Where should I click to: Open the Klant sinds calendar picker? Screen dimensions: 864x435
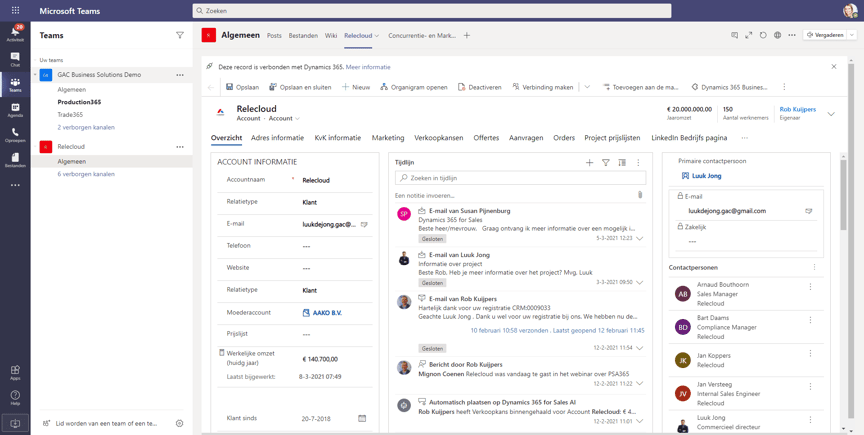click(x=362, y=418)
